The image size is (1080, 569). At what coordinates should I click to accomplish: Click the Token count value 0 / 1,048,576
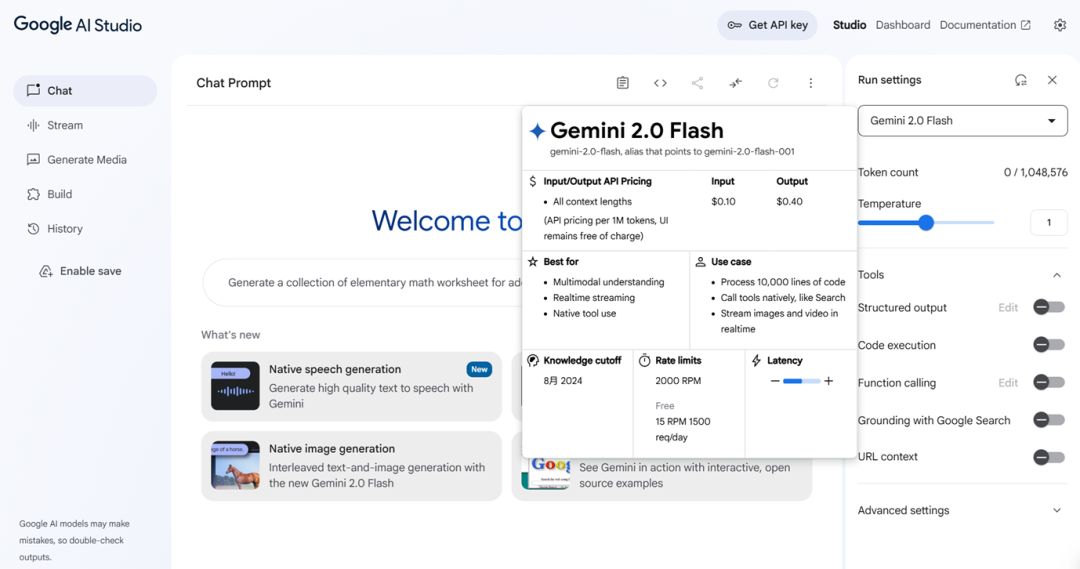point(1035,172)
